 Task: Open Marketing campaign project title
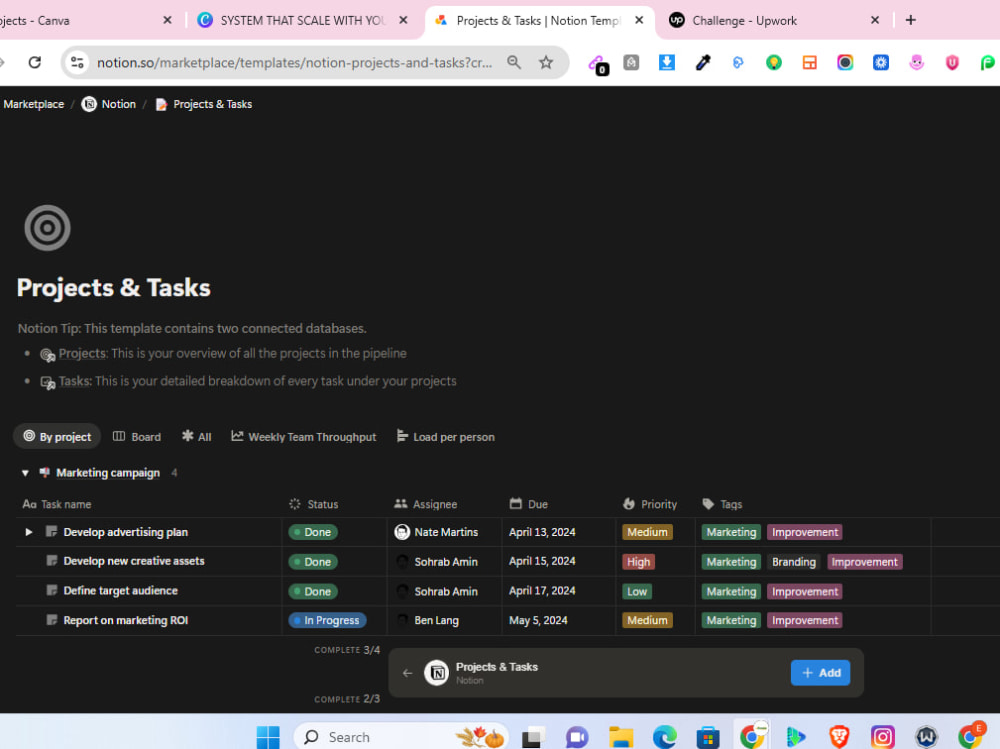click(108, 473)
